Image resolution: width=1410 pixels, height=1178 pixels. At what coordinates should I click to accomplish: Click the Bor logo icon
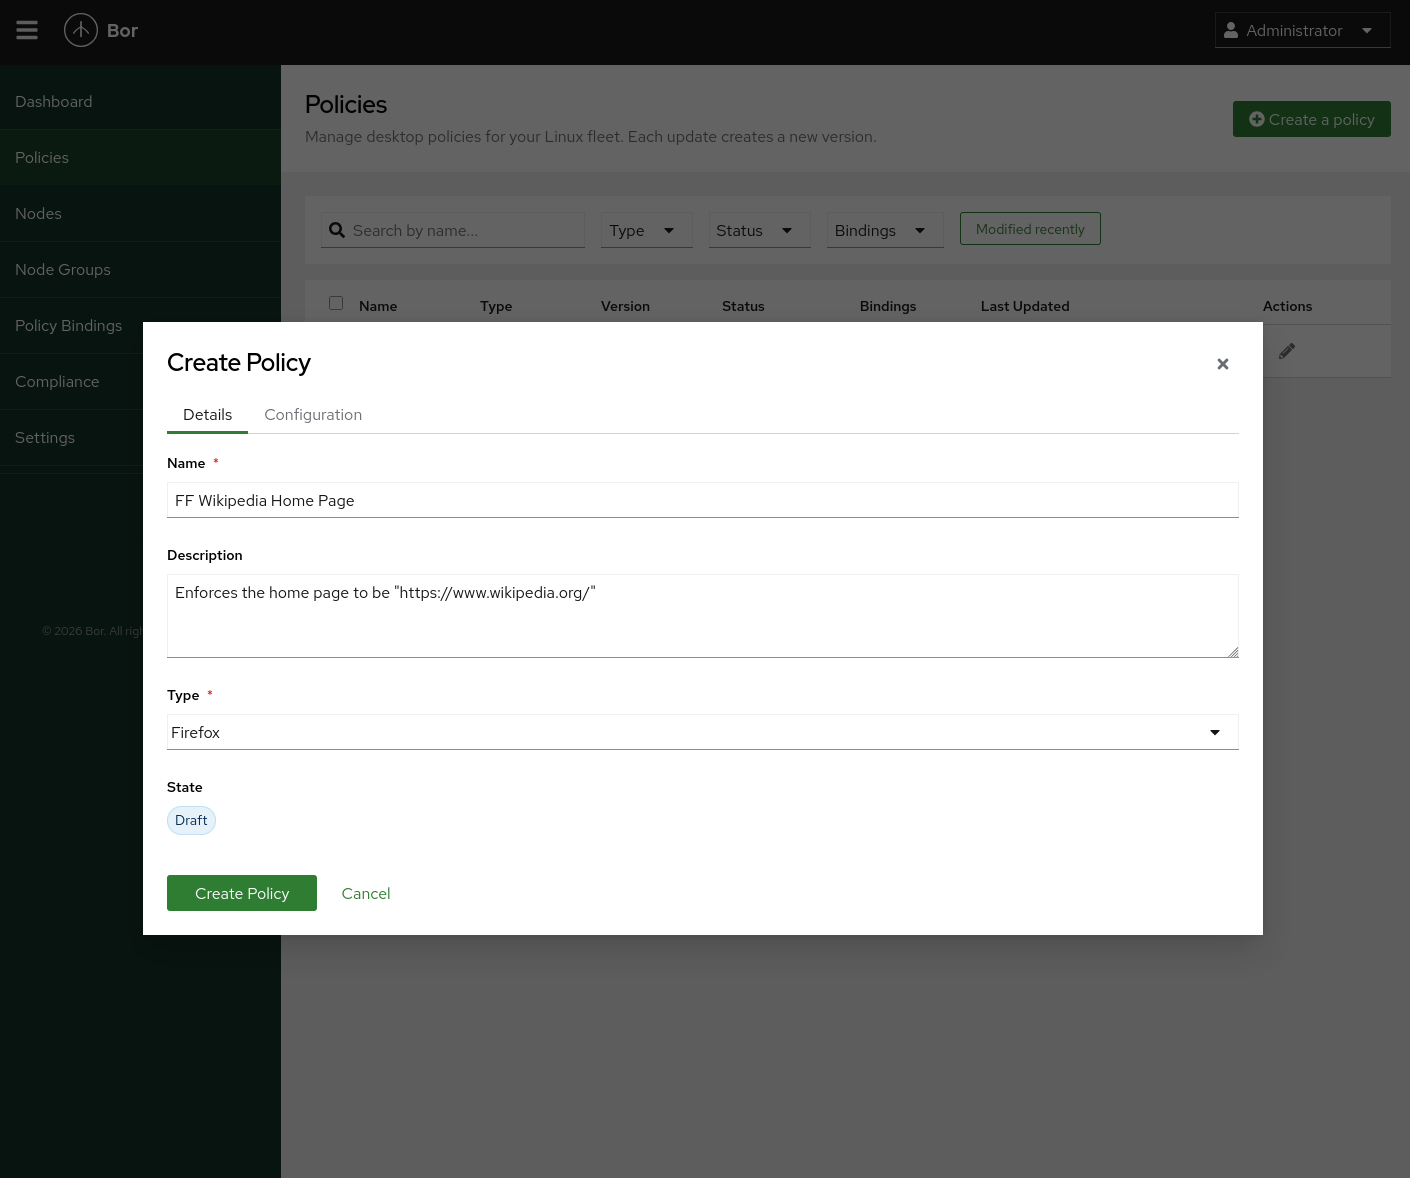coord(81,30)
